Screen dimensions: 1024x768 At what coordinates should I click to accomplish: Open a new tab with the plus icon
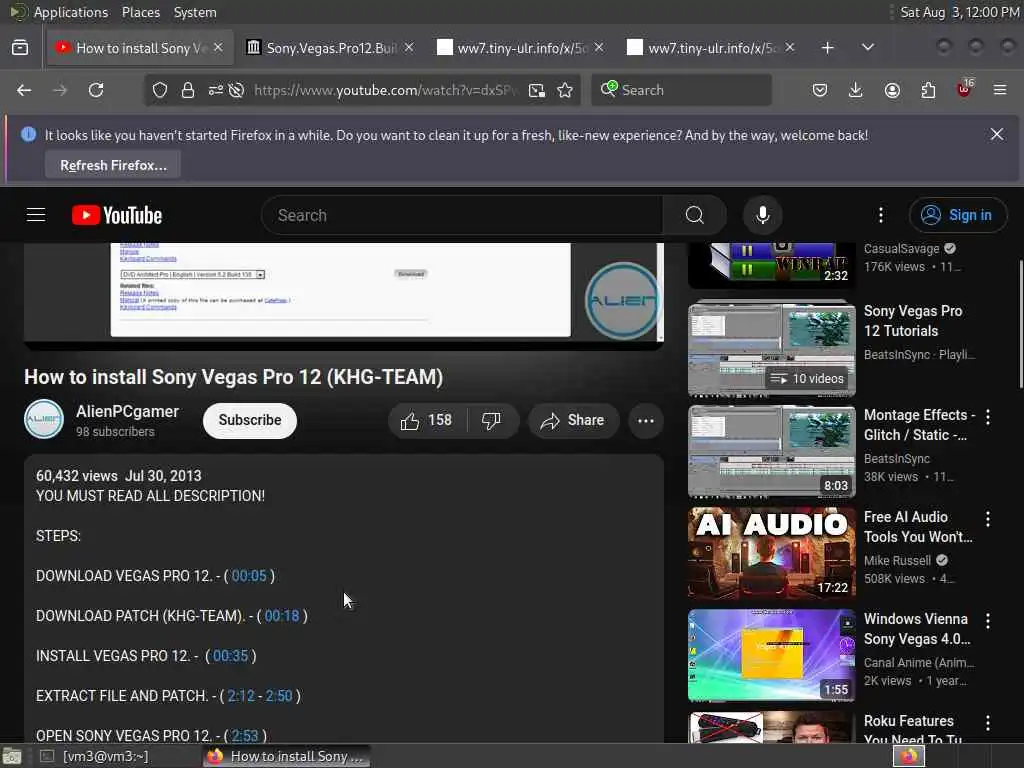pyautogui.click(x=827, y=48)
